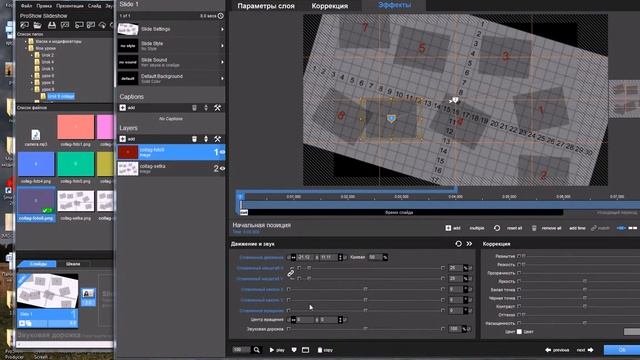The height and width of the screenshot is (360, 640).
Task: Open the Файл menu
Action: [x=26, y=6]
